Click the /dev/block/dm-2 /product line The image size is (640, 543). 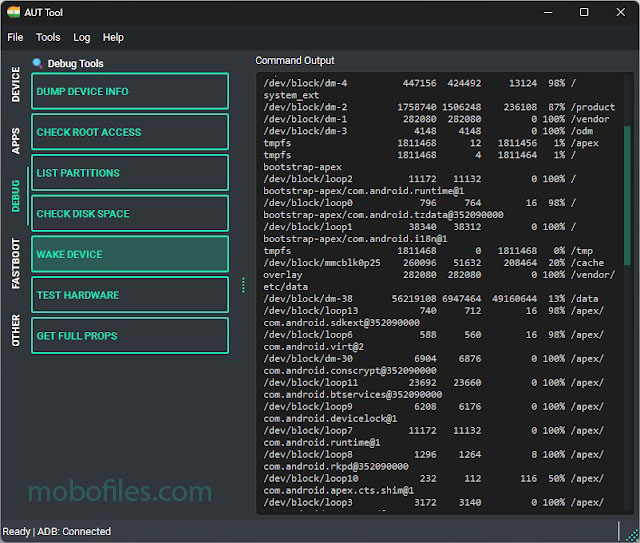tap(439, 107)
